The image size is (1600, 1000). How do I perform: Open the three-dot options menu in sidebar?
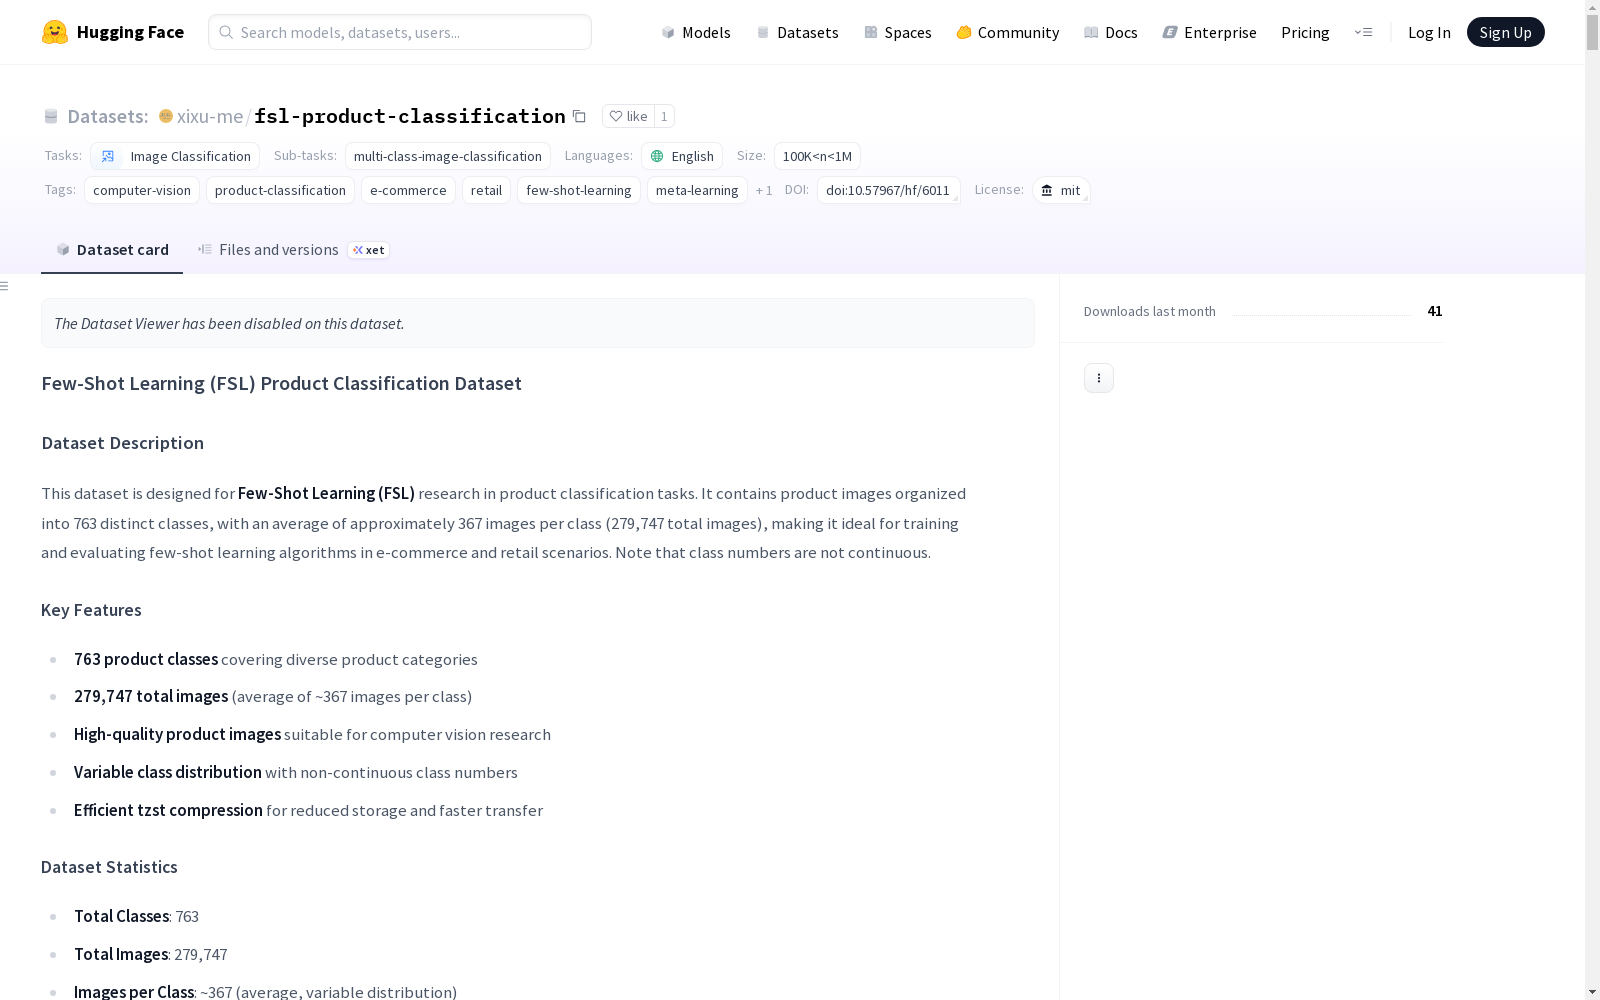[x=1099, y=378]
